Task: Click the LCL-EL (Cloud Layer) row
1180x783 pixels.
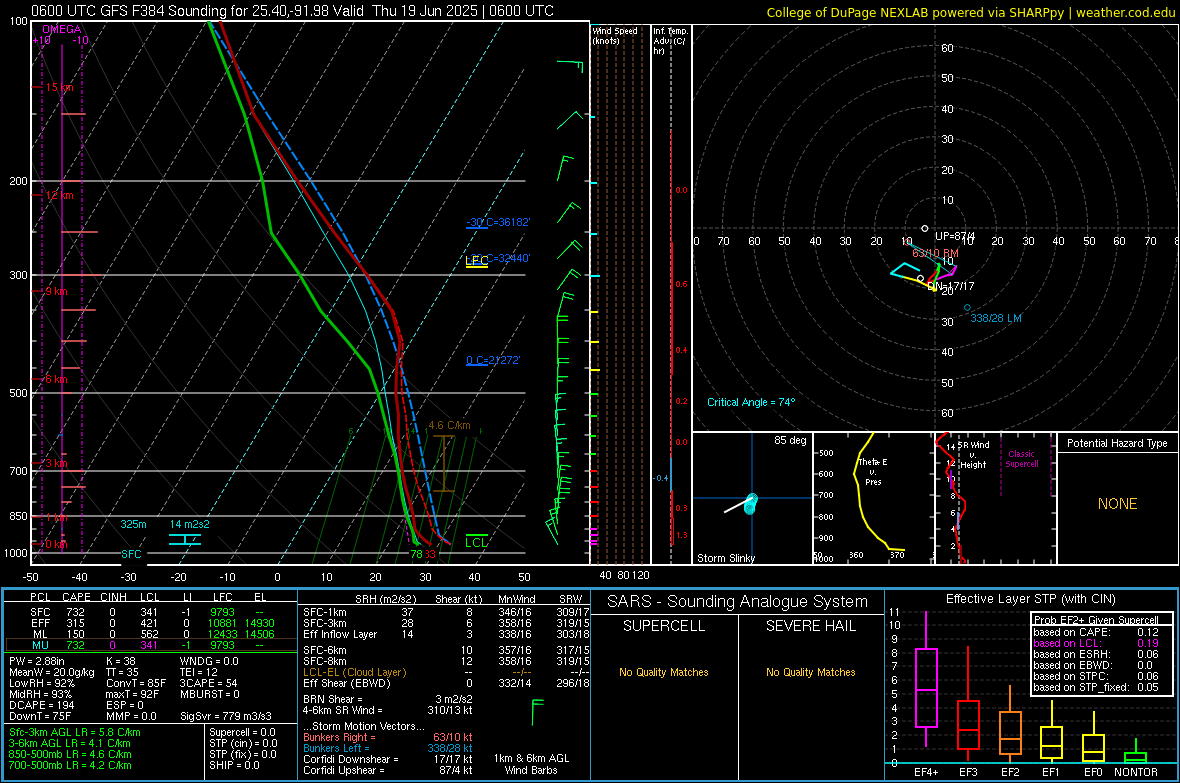Action: [446, 672]
